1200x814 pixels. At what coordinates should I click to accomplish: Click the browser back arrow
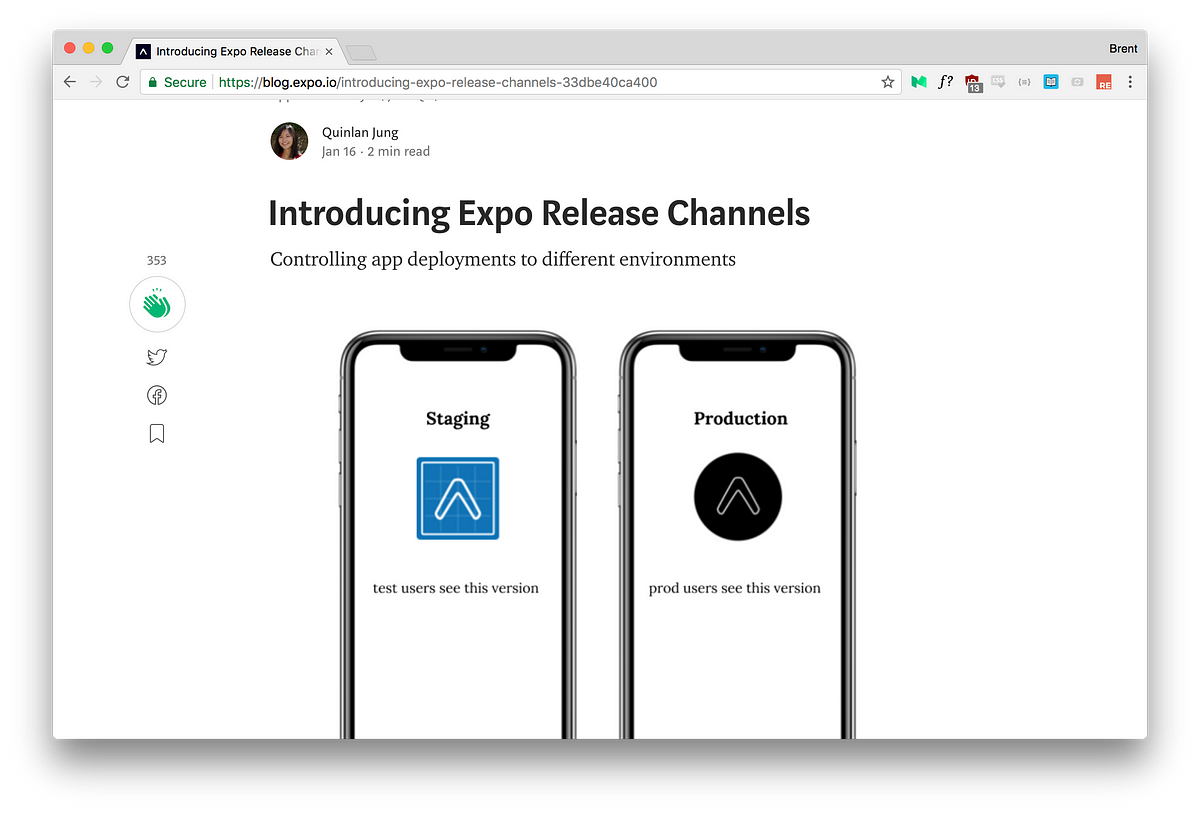point(69,82)
